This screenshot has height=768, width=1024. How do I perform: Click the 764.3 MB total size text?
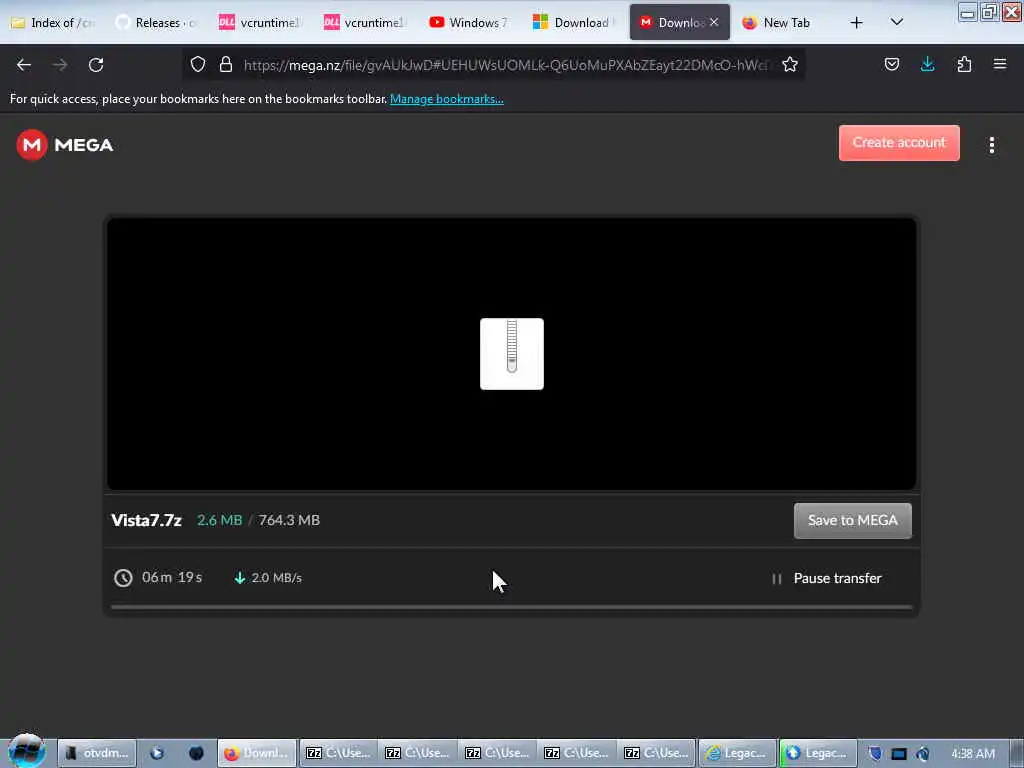[x=289, y=520]
